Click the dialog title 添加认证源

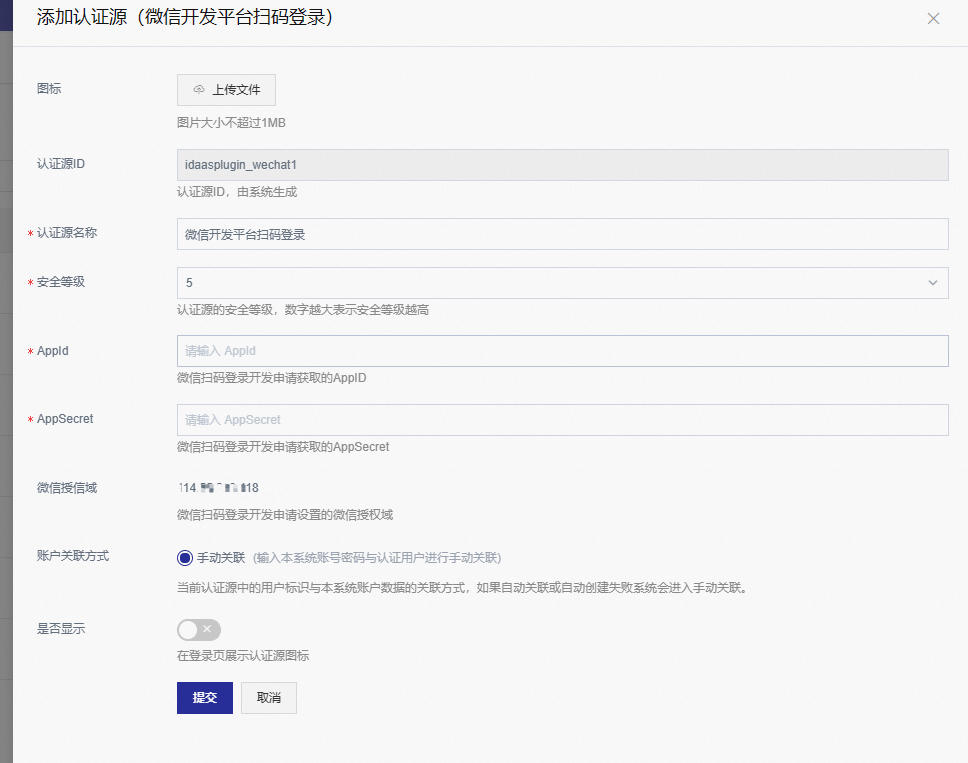click(x=184, y=18)
